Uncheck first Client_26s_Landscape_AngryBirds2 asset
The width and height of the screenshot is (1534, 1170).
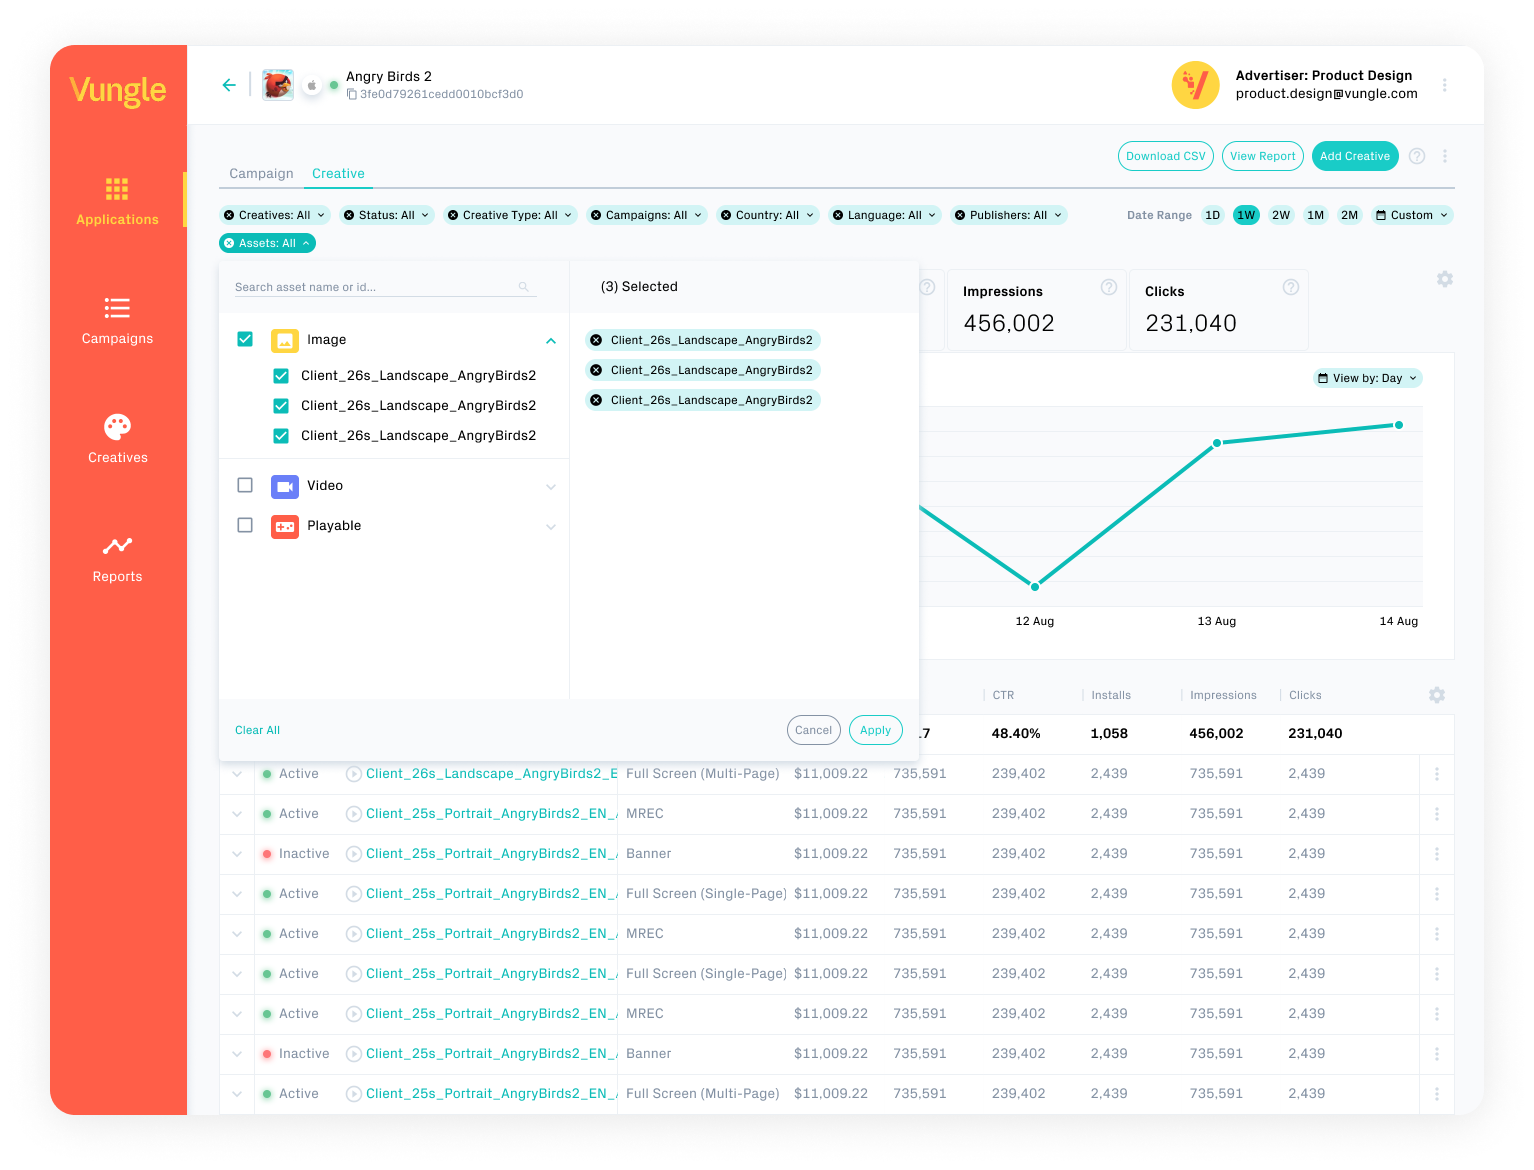(281, 376)
